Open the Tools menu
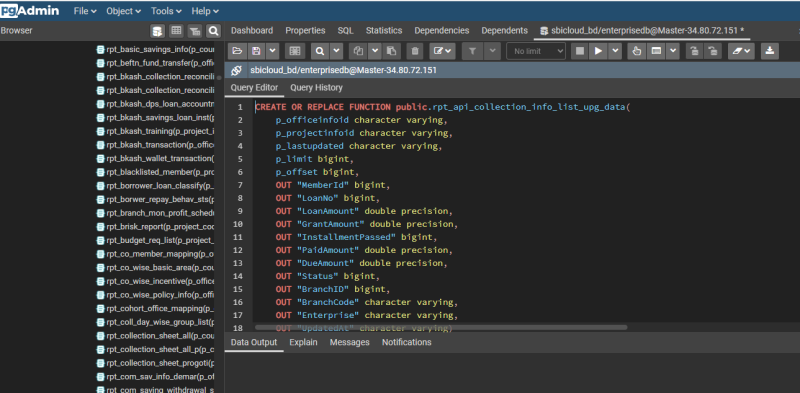The image size is (800, 393). [x=166, y=11]
